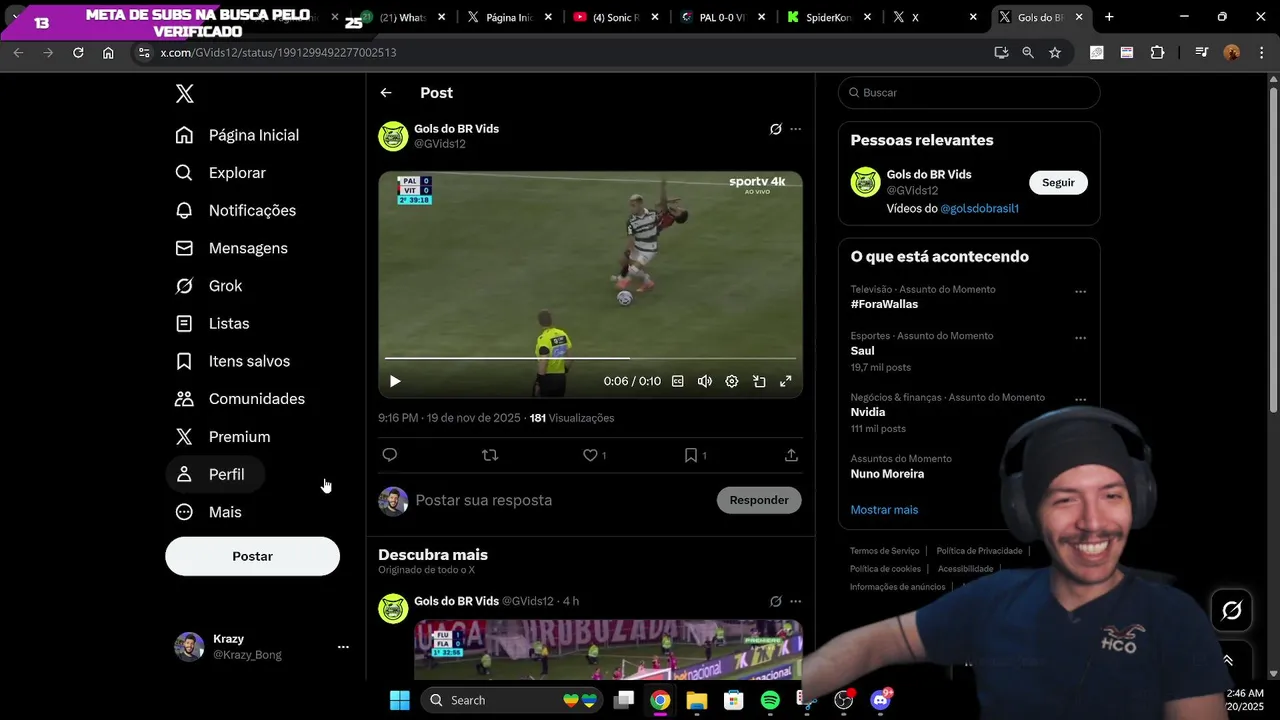Click the X logo in sidebar
The height and width of the screenshot is (720, 1280).
coord(184,94)
